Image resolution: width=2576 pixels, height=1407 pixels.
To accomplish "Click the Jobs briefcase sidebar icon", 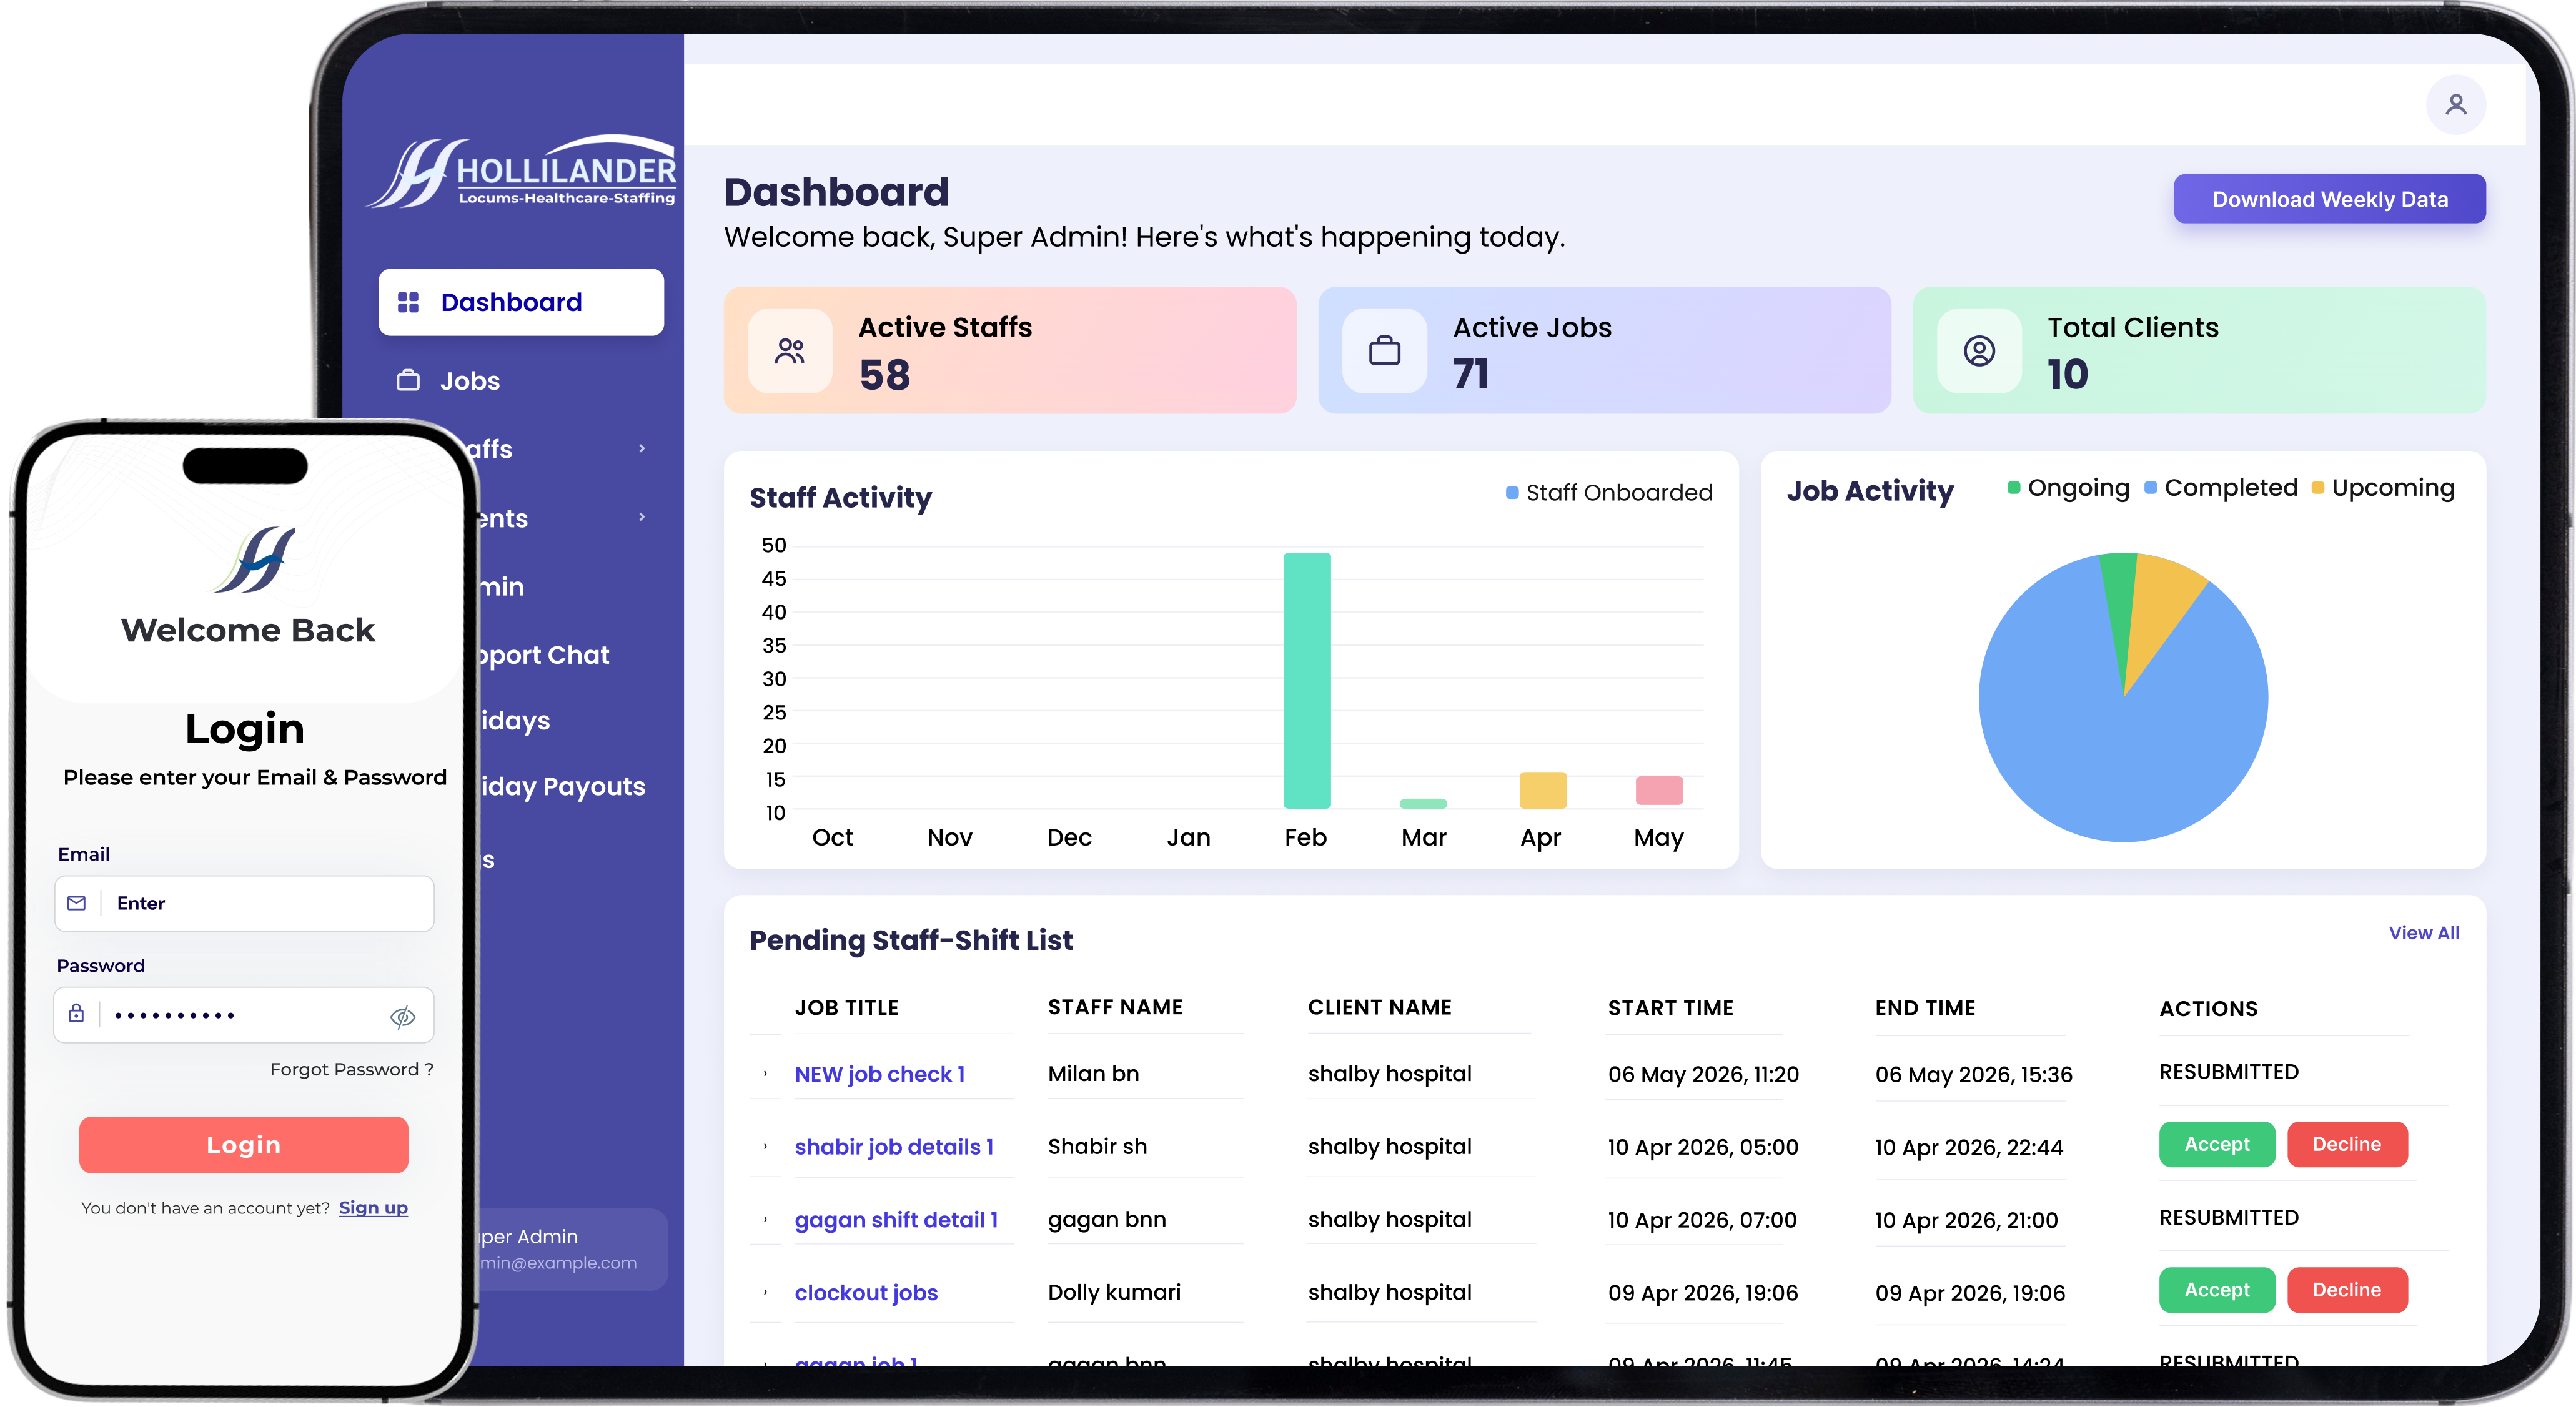I will coord(408,381).
